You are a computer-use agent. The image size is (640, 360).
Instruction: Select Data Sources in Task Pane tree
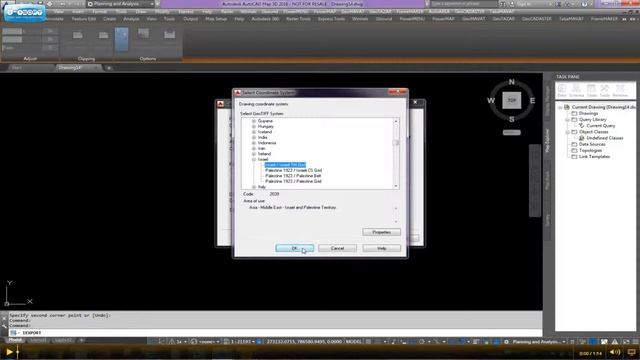[592, 144]
